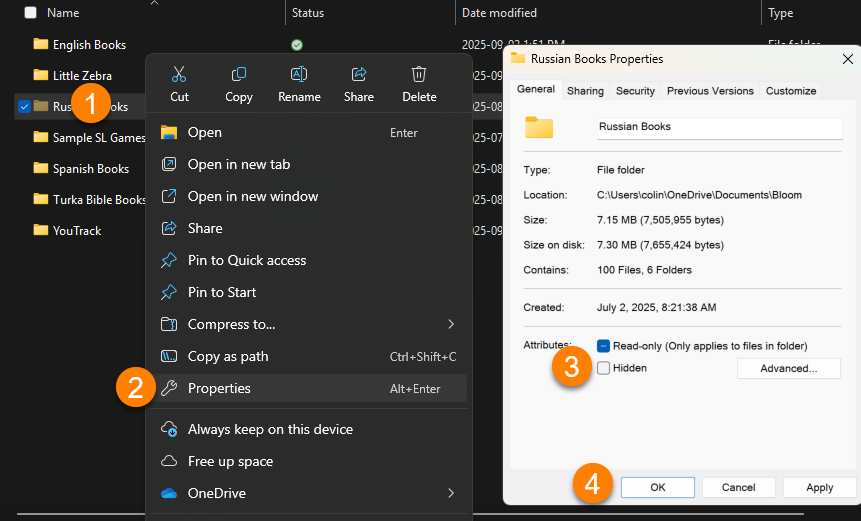861x521 pixels.
Task: Sort by Date modified column header
Action: click(500, 13)
